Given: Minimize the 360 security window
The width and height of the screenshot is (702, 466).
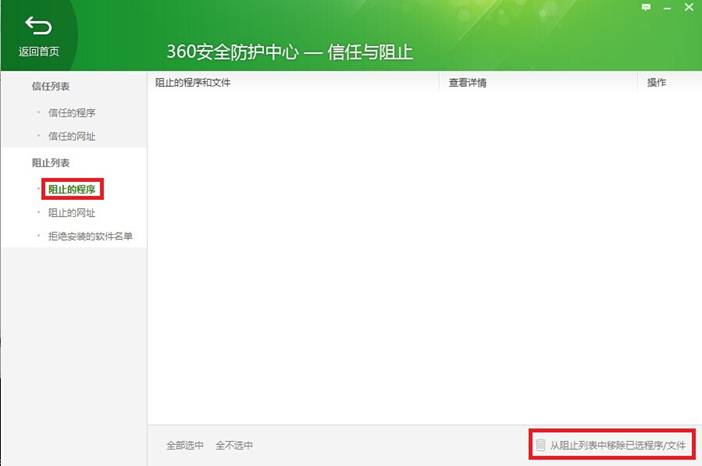Looking at the screenshot, I should [667, 8].
